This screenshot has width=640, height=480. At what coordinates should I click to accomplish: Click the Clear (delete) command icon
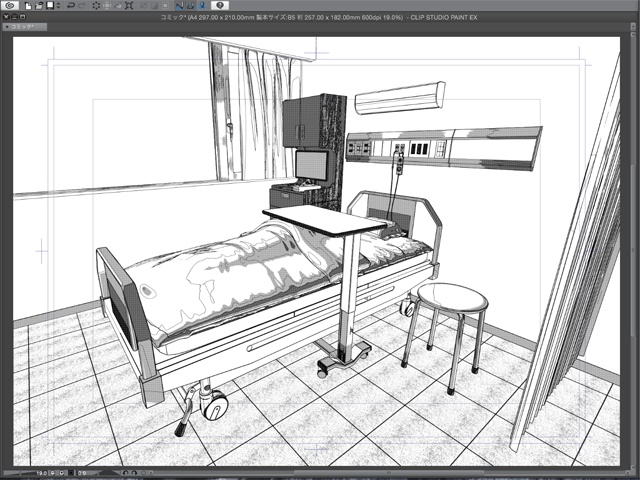pyautogui.click(x=96, y=6)
